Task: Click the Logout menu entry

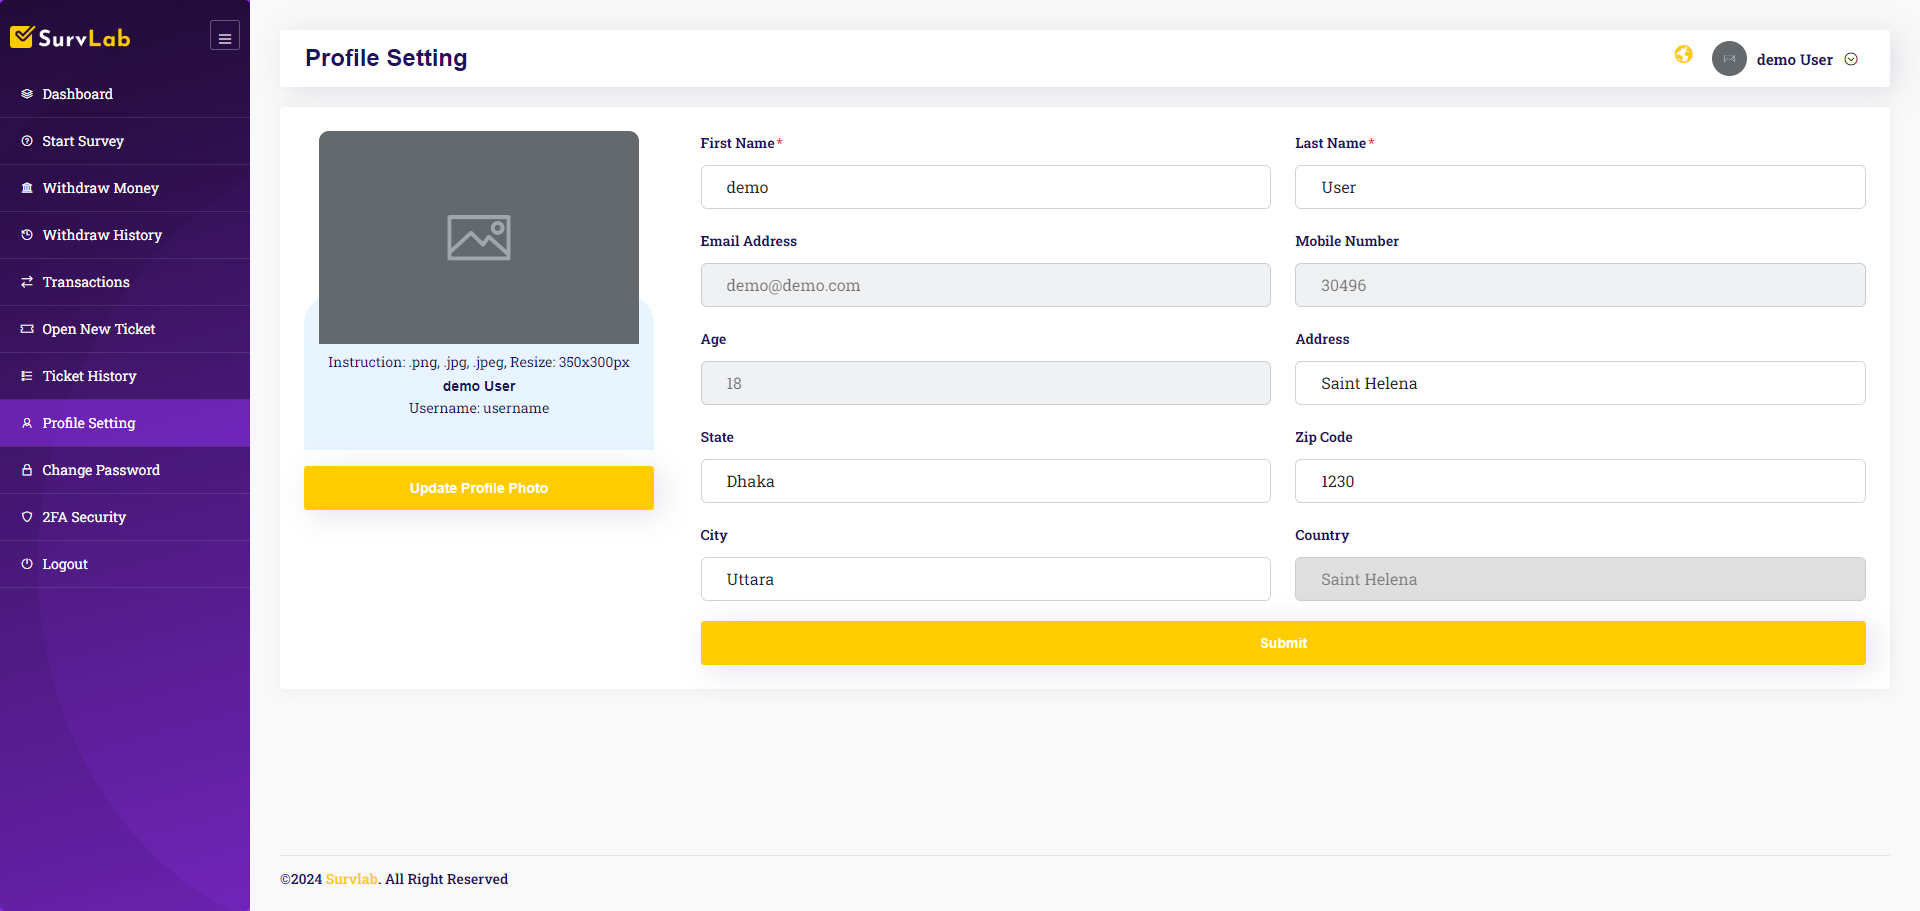Action: [x=64, y=564]
